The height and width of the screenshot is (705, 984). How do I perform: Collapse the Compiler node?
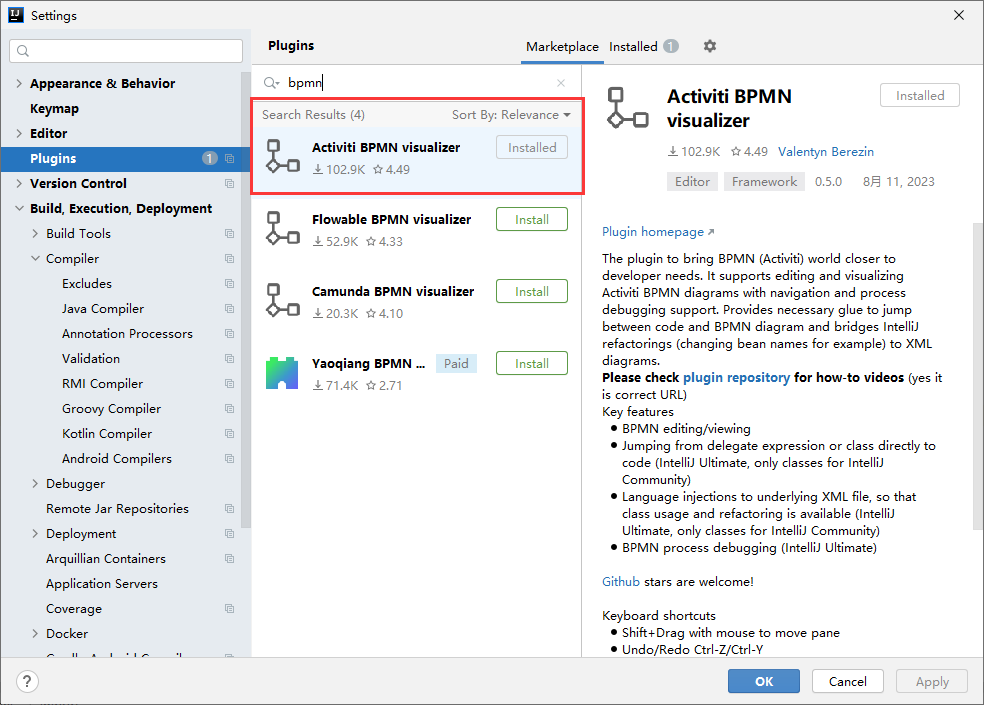(x=35, y=259)
